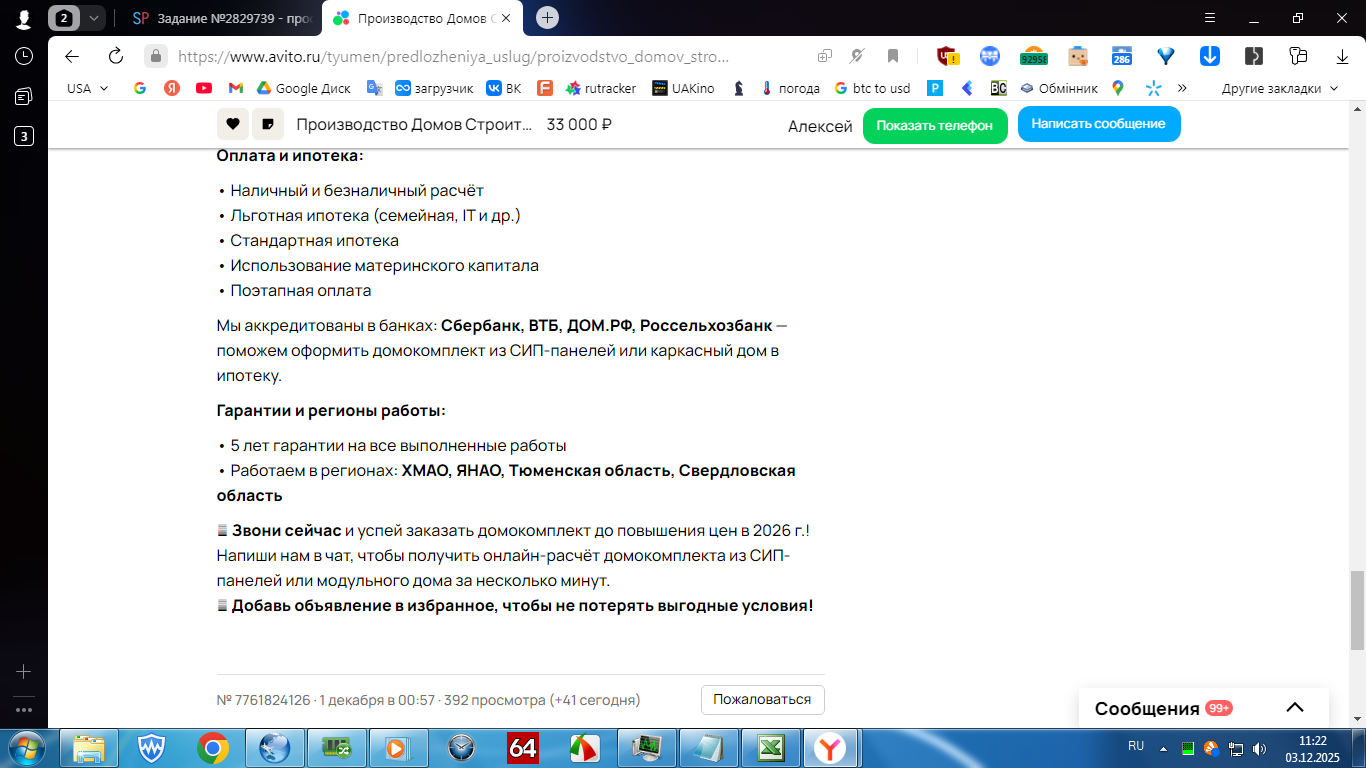Open the Google bookmark icon
Image resolution: width=1366 pixels, height=768 pixels.
coord(140,88)
